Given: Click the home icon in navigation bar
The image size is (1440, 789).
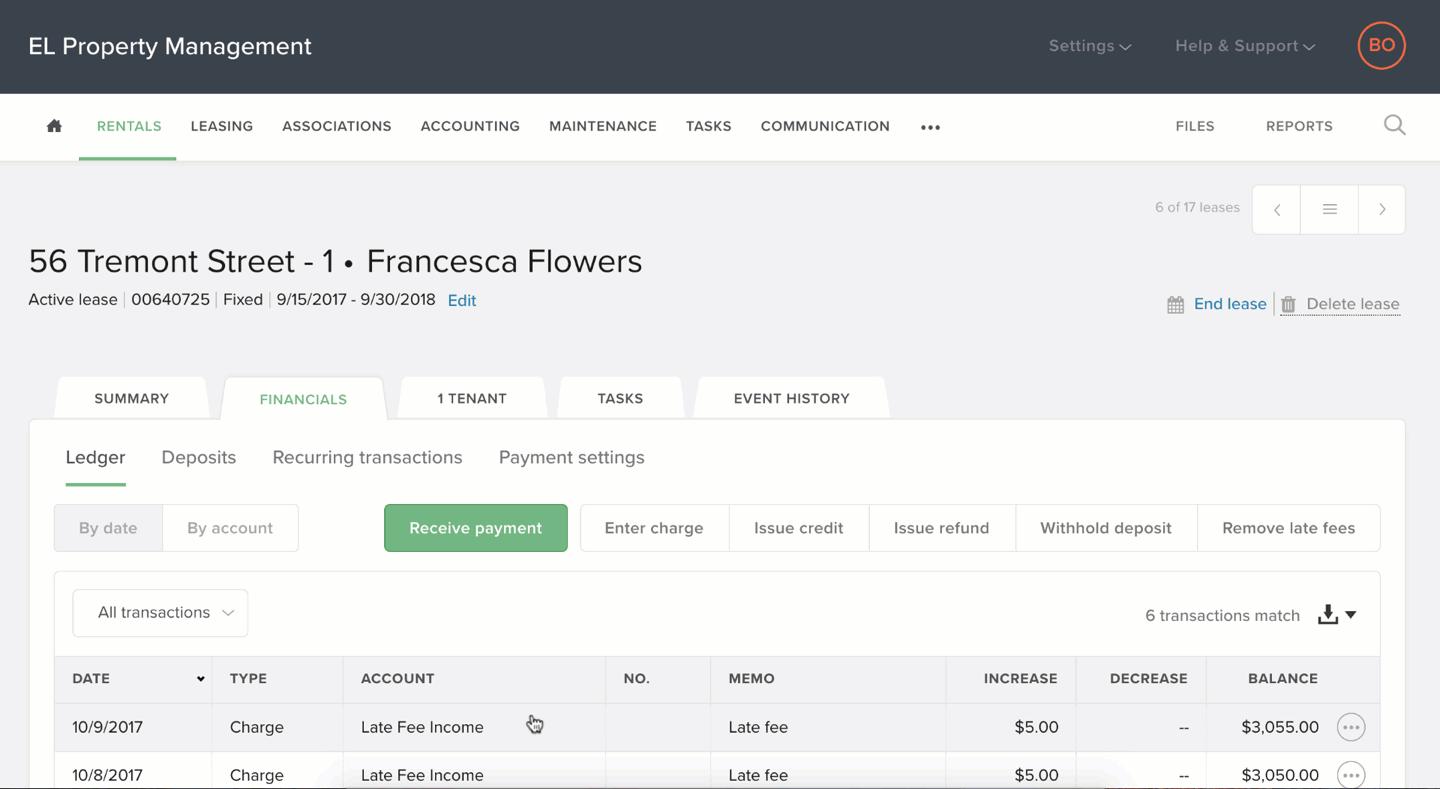Looking at the screenshot, I should (54, 126).
